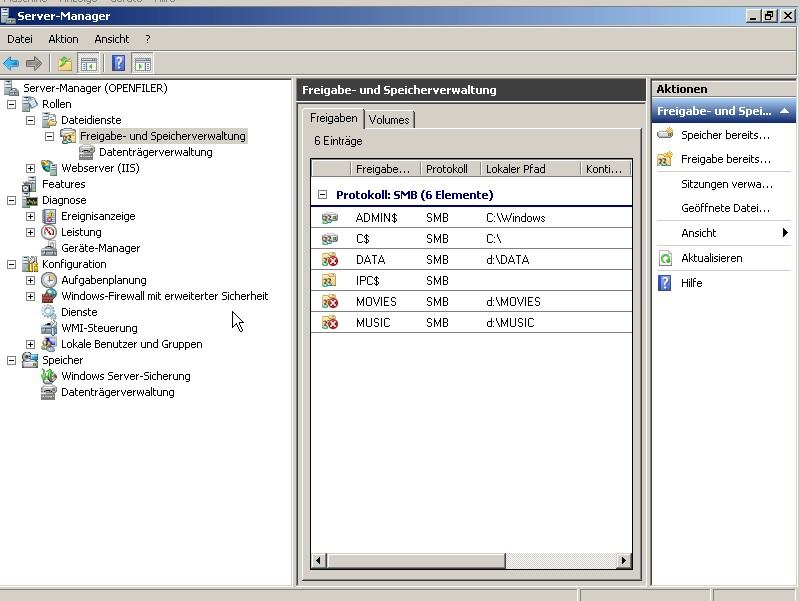Screen dimensions: 800x601
Task: Toggle the console tree pane toolbar icon
Action: tap(88, 64)
